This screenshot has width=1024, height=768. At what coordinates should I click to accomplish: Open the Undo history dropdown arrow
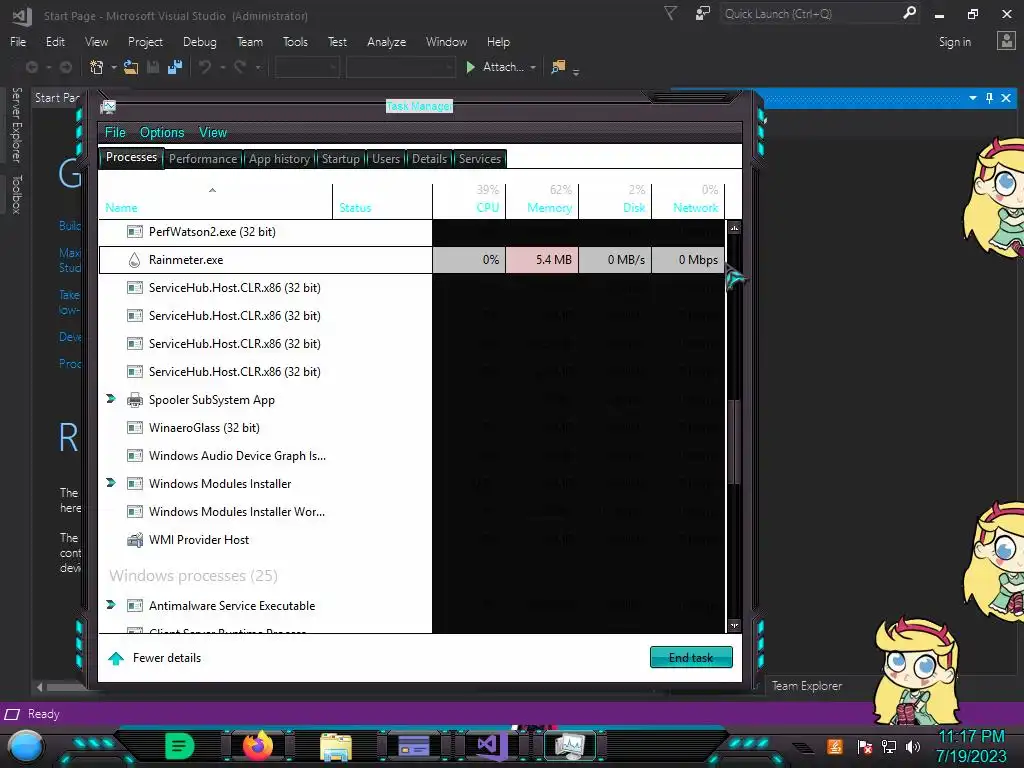coord(223,67)
